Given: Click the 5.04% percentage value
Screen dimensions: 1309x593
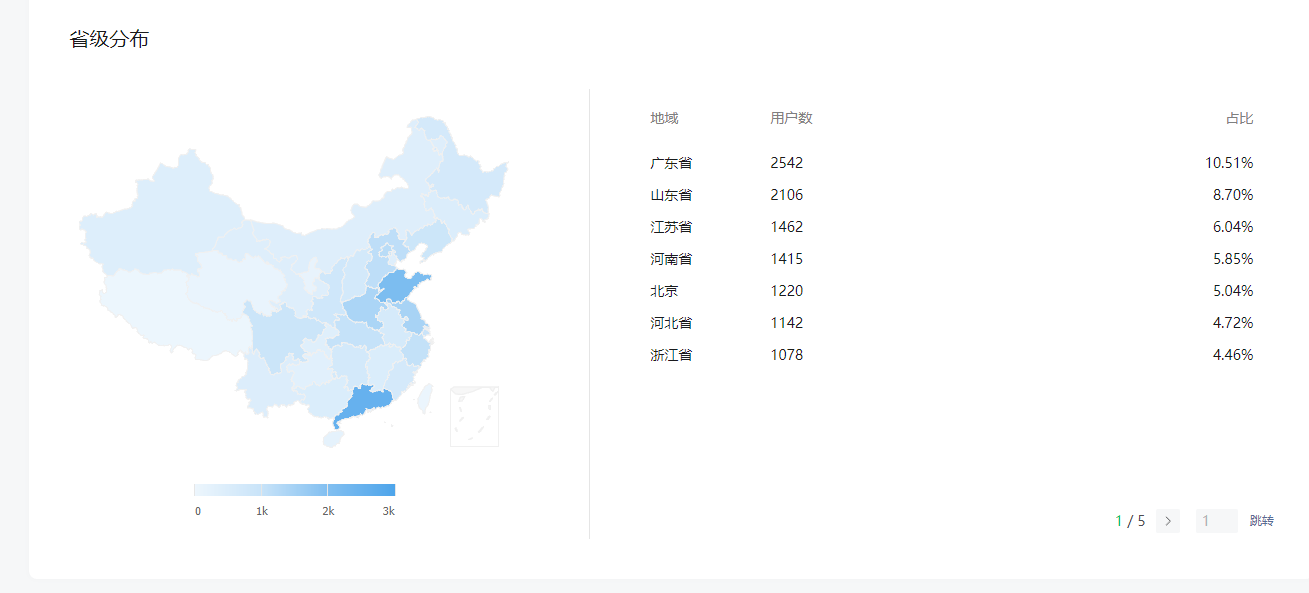Looking at the screenshot, I should (x=1233, y=291).
